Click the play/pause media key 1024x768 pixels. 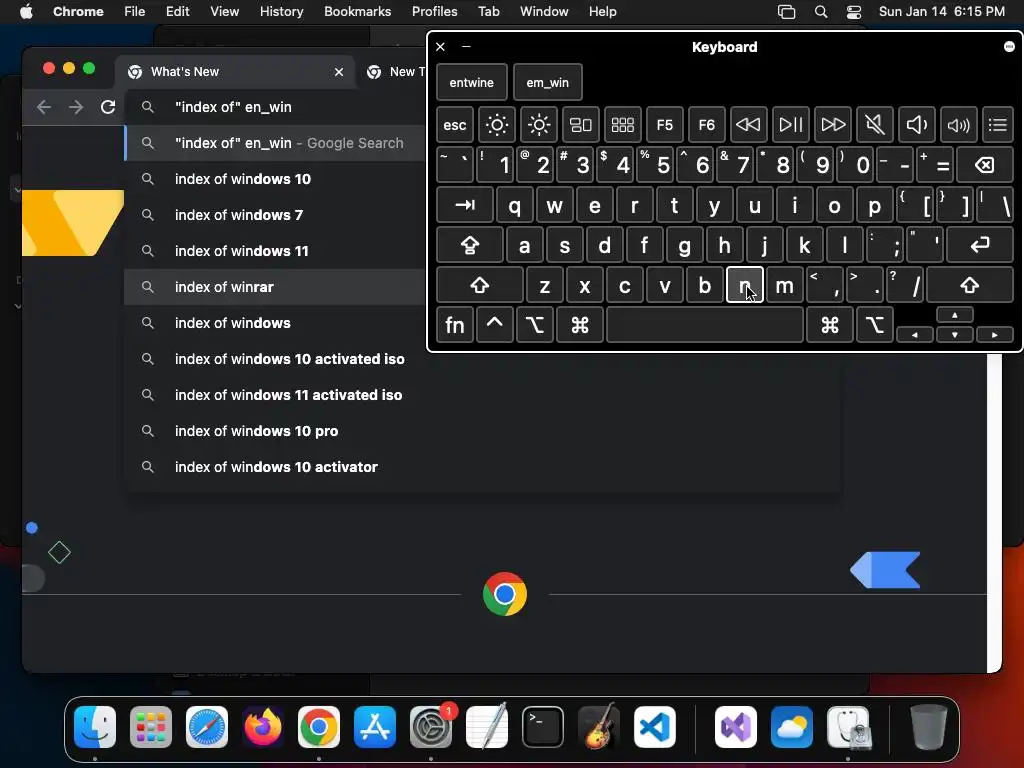point(791,125)
